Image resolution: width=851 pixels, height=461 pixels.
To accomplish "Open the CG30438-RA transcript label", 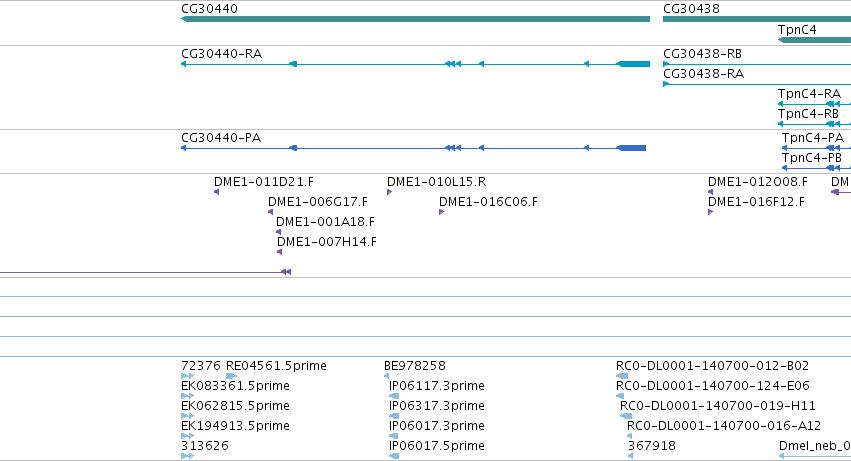I will [703, 74].
